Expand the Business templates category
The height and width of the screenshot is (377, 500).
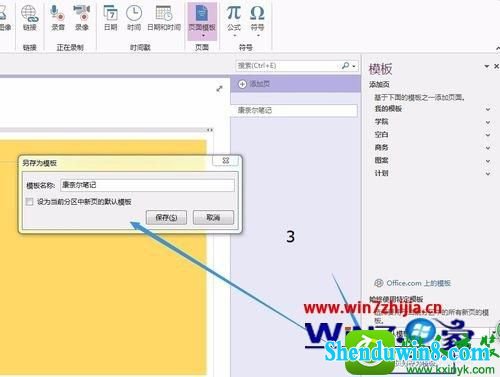488,148
